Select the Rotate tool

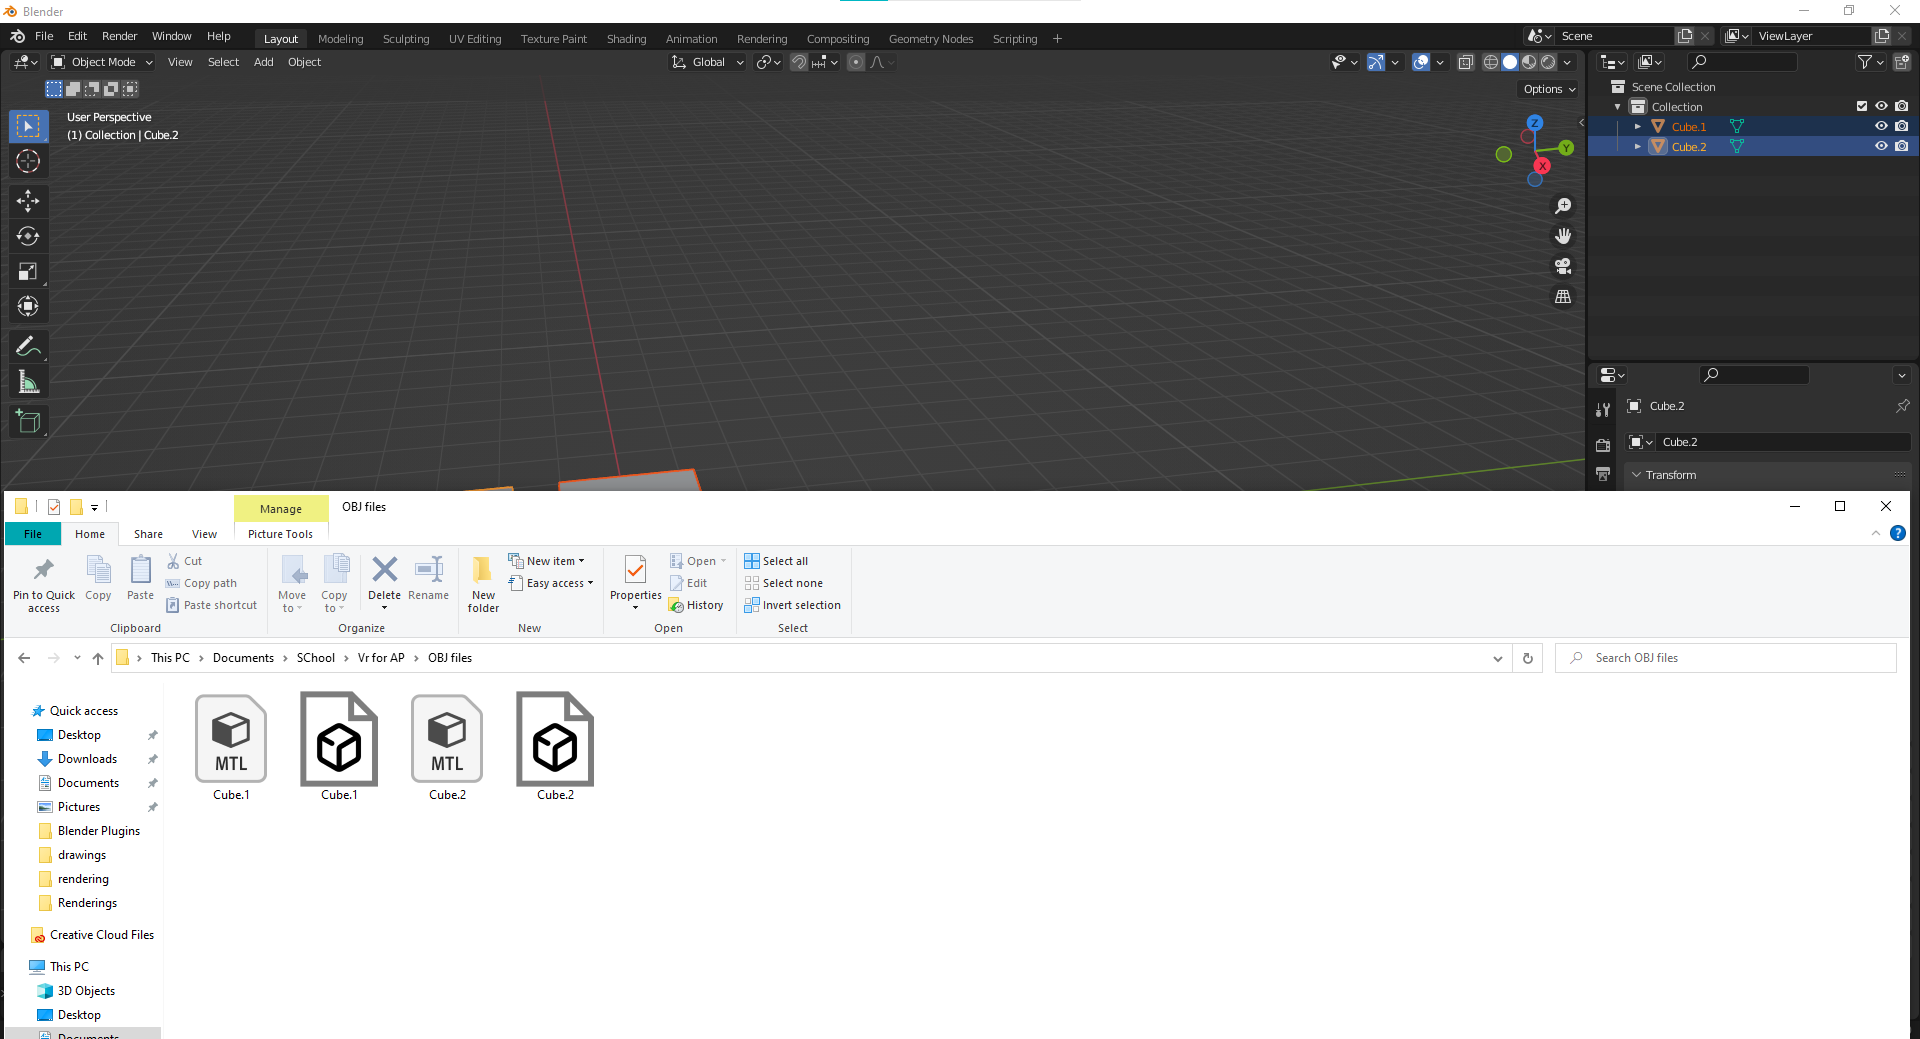point(28,236)
